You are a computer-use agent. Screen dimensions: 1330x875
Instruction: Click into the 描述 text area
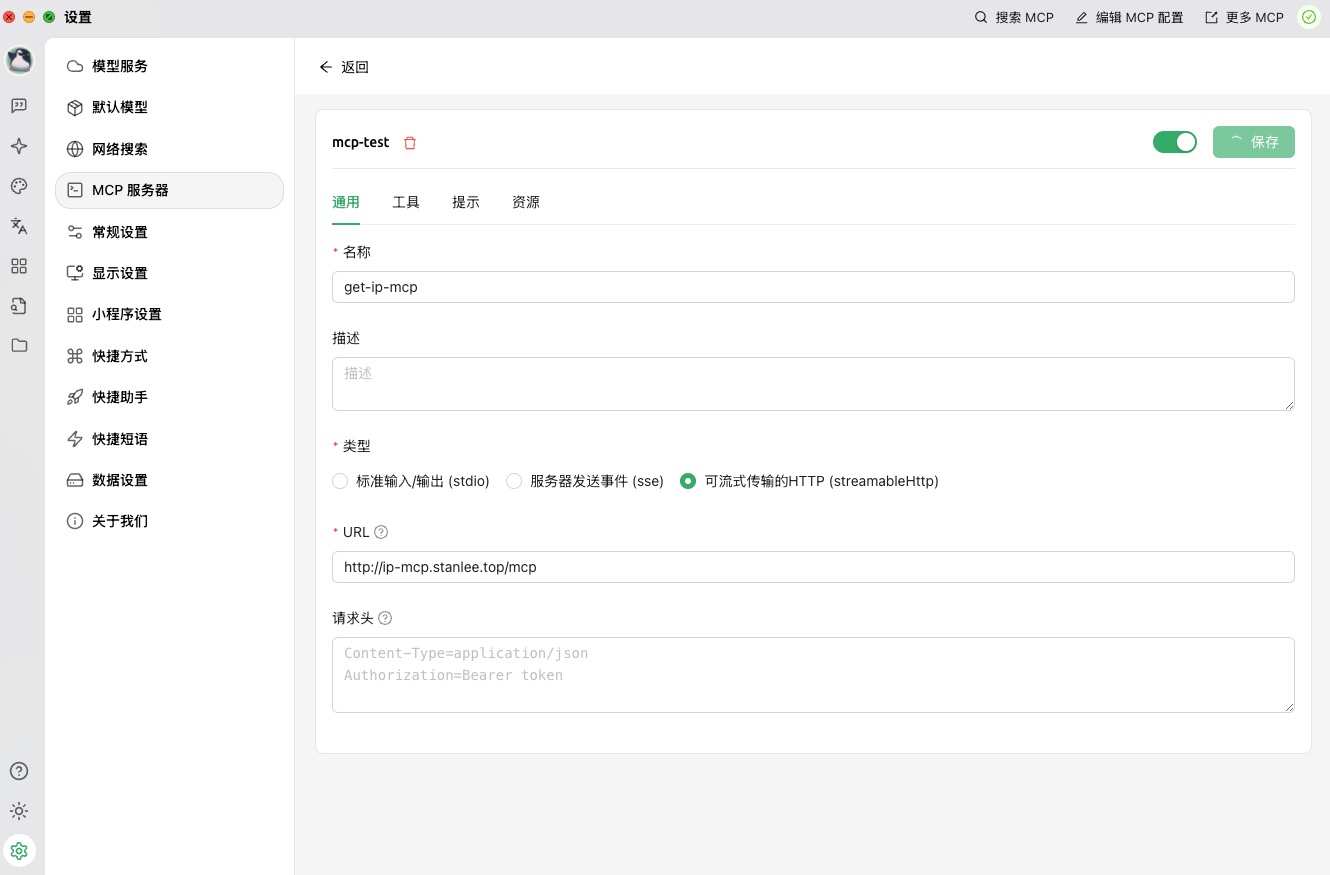813,384
